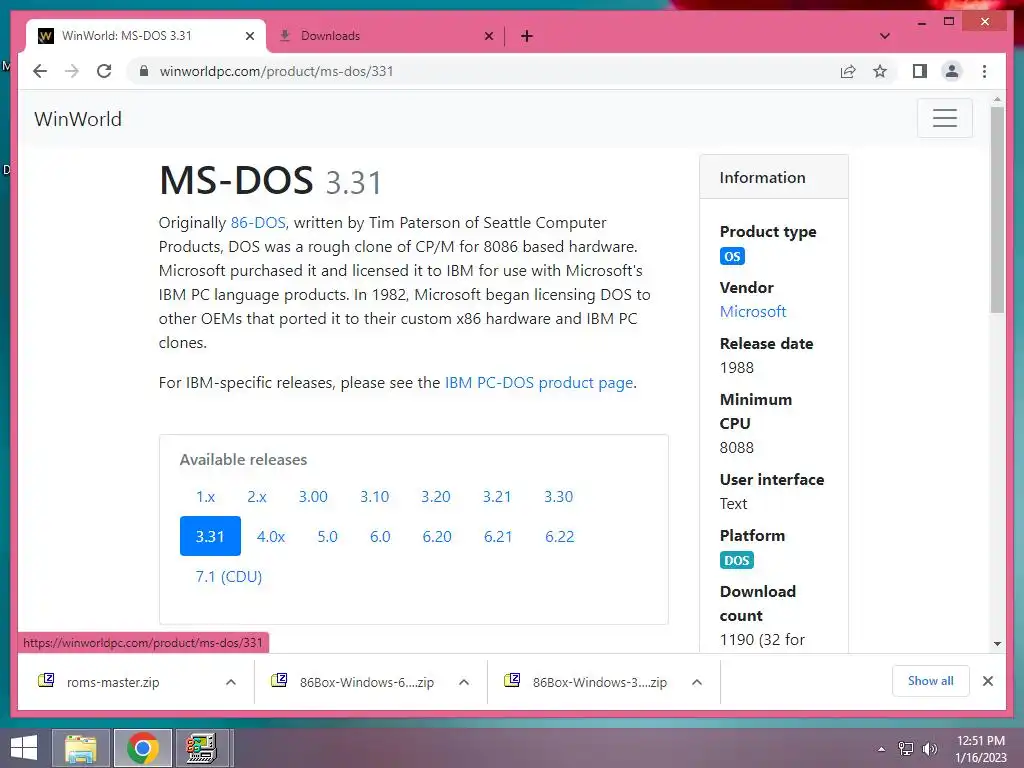The image size is (1024, 768).
Task: Expand options for roms-master.zip
Action: 231,682
